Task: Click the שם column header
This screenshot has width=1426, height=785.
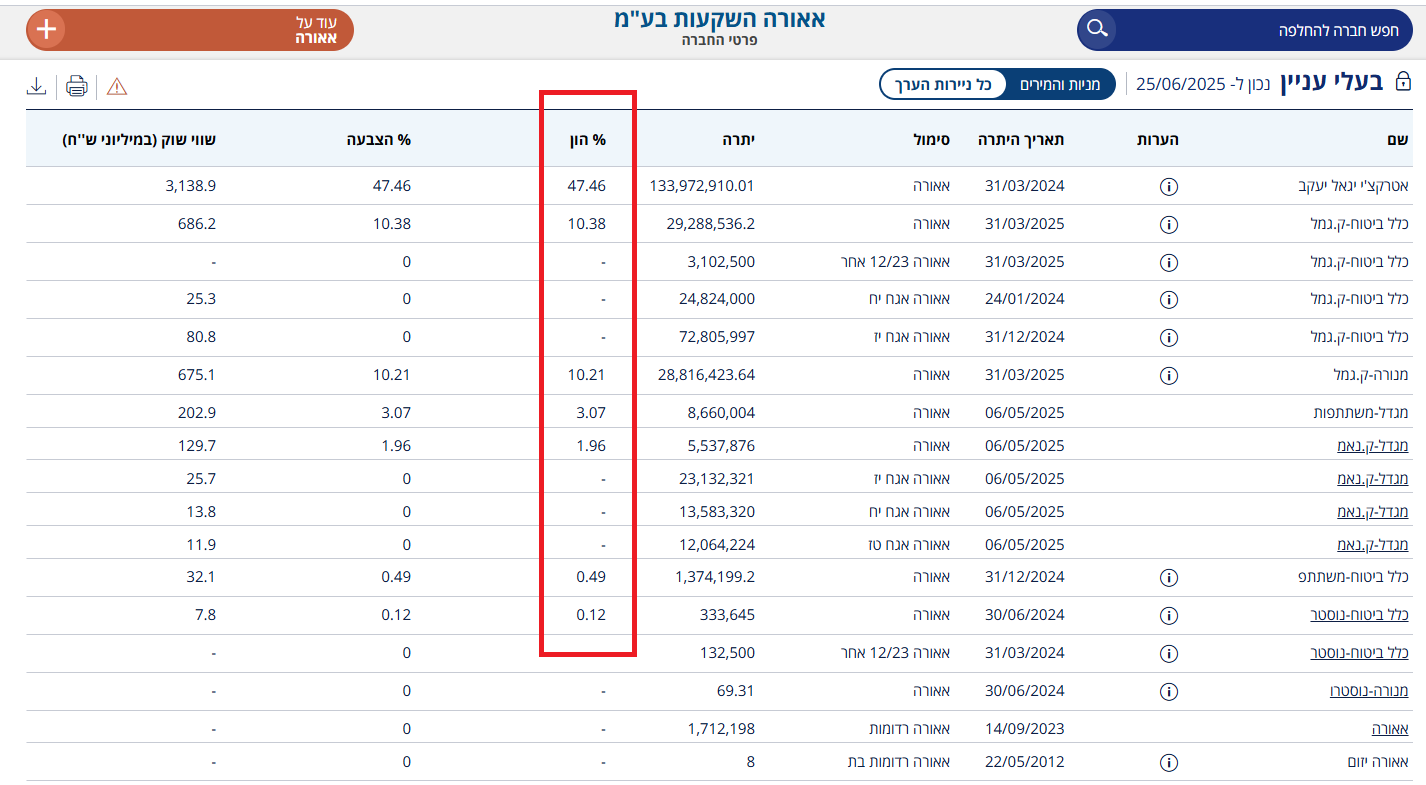Action: coord(1398,140)
